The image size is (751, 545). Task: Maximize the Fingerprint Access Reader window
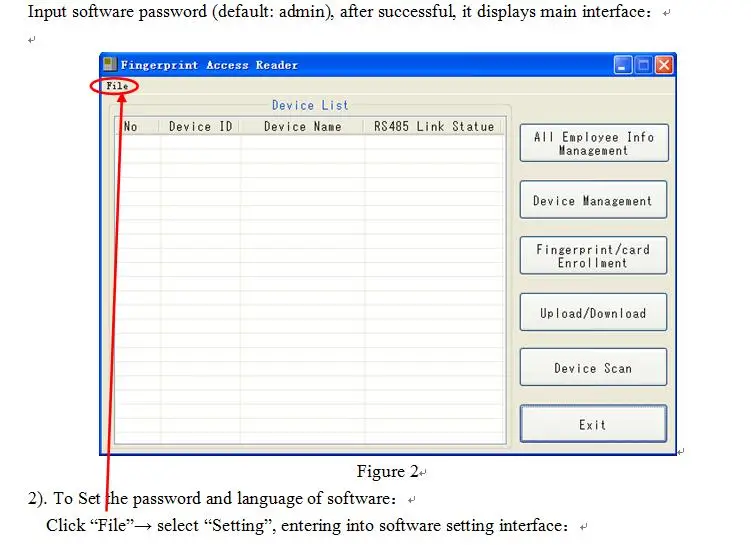click(x=643, y=65)
